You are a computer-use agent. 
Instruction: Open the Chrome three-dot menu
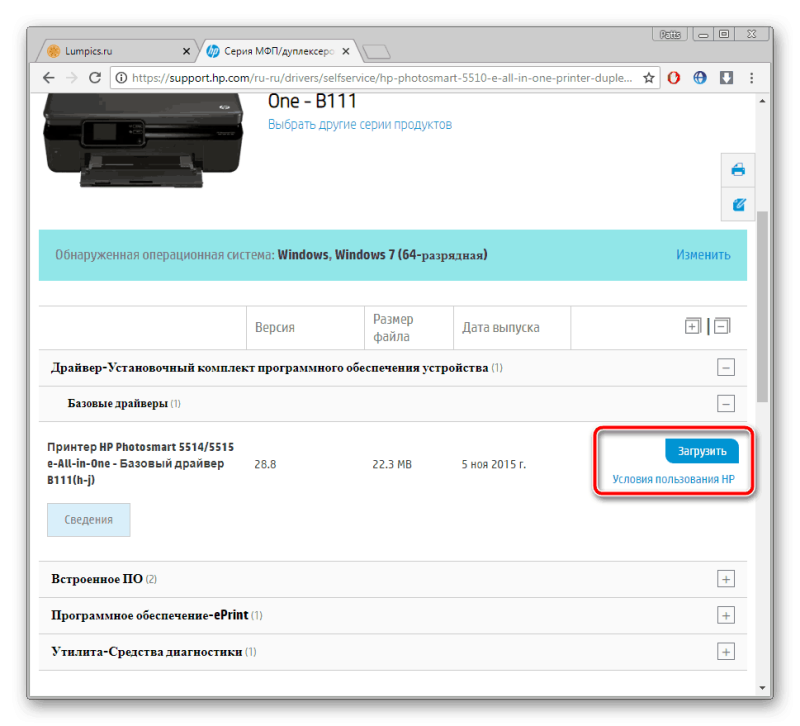pos(752,78)
